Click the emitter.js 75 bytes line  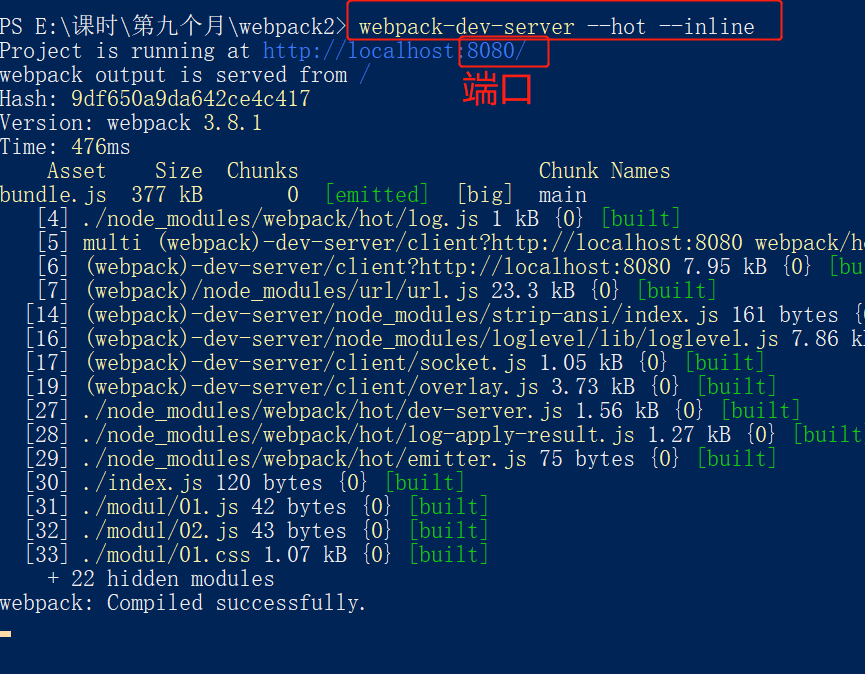[401, 459]
